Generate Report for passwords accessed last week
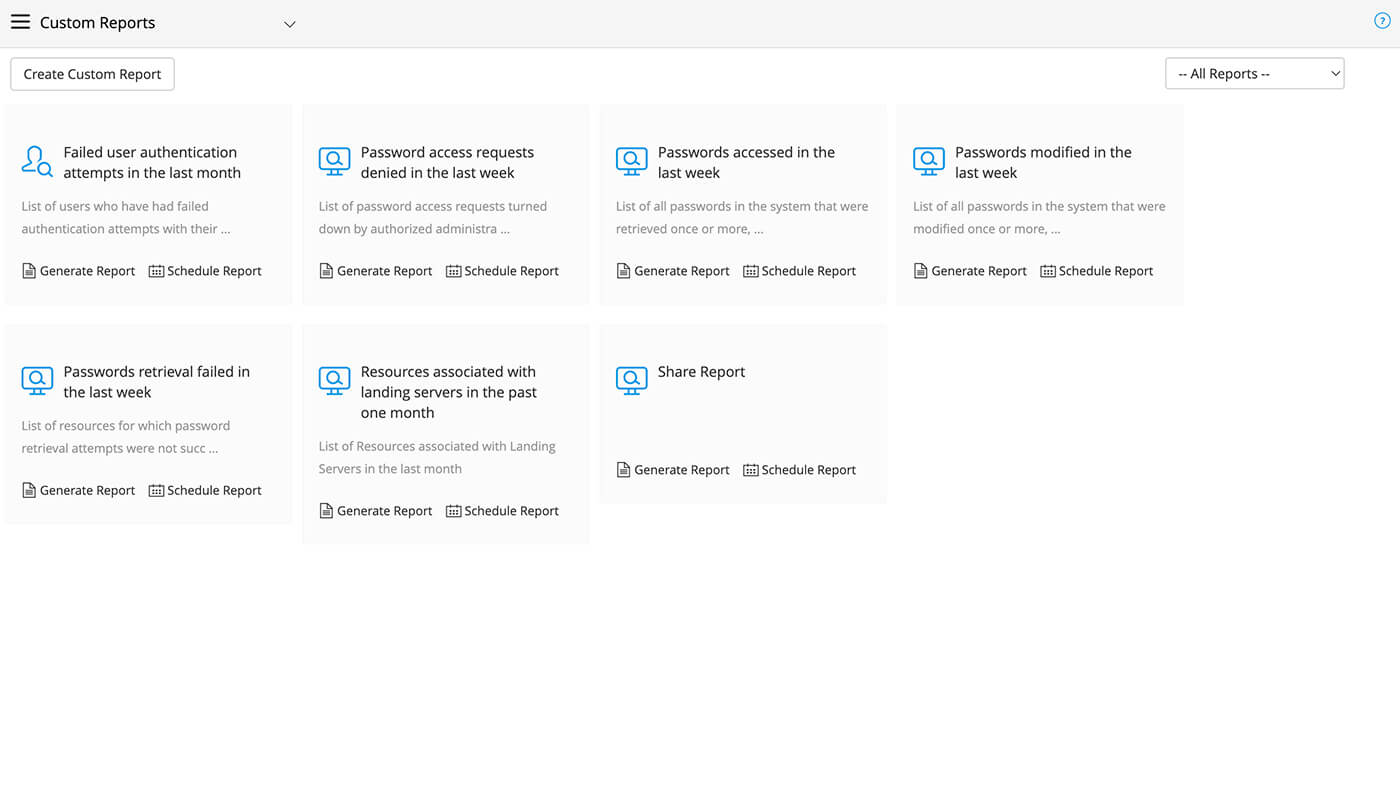 point(673,271)
